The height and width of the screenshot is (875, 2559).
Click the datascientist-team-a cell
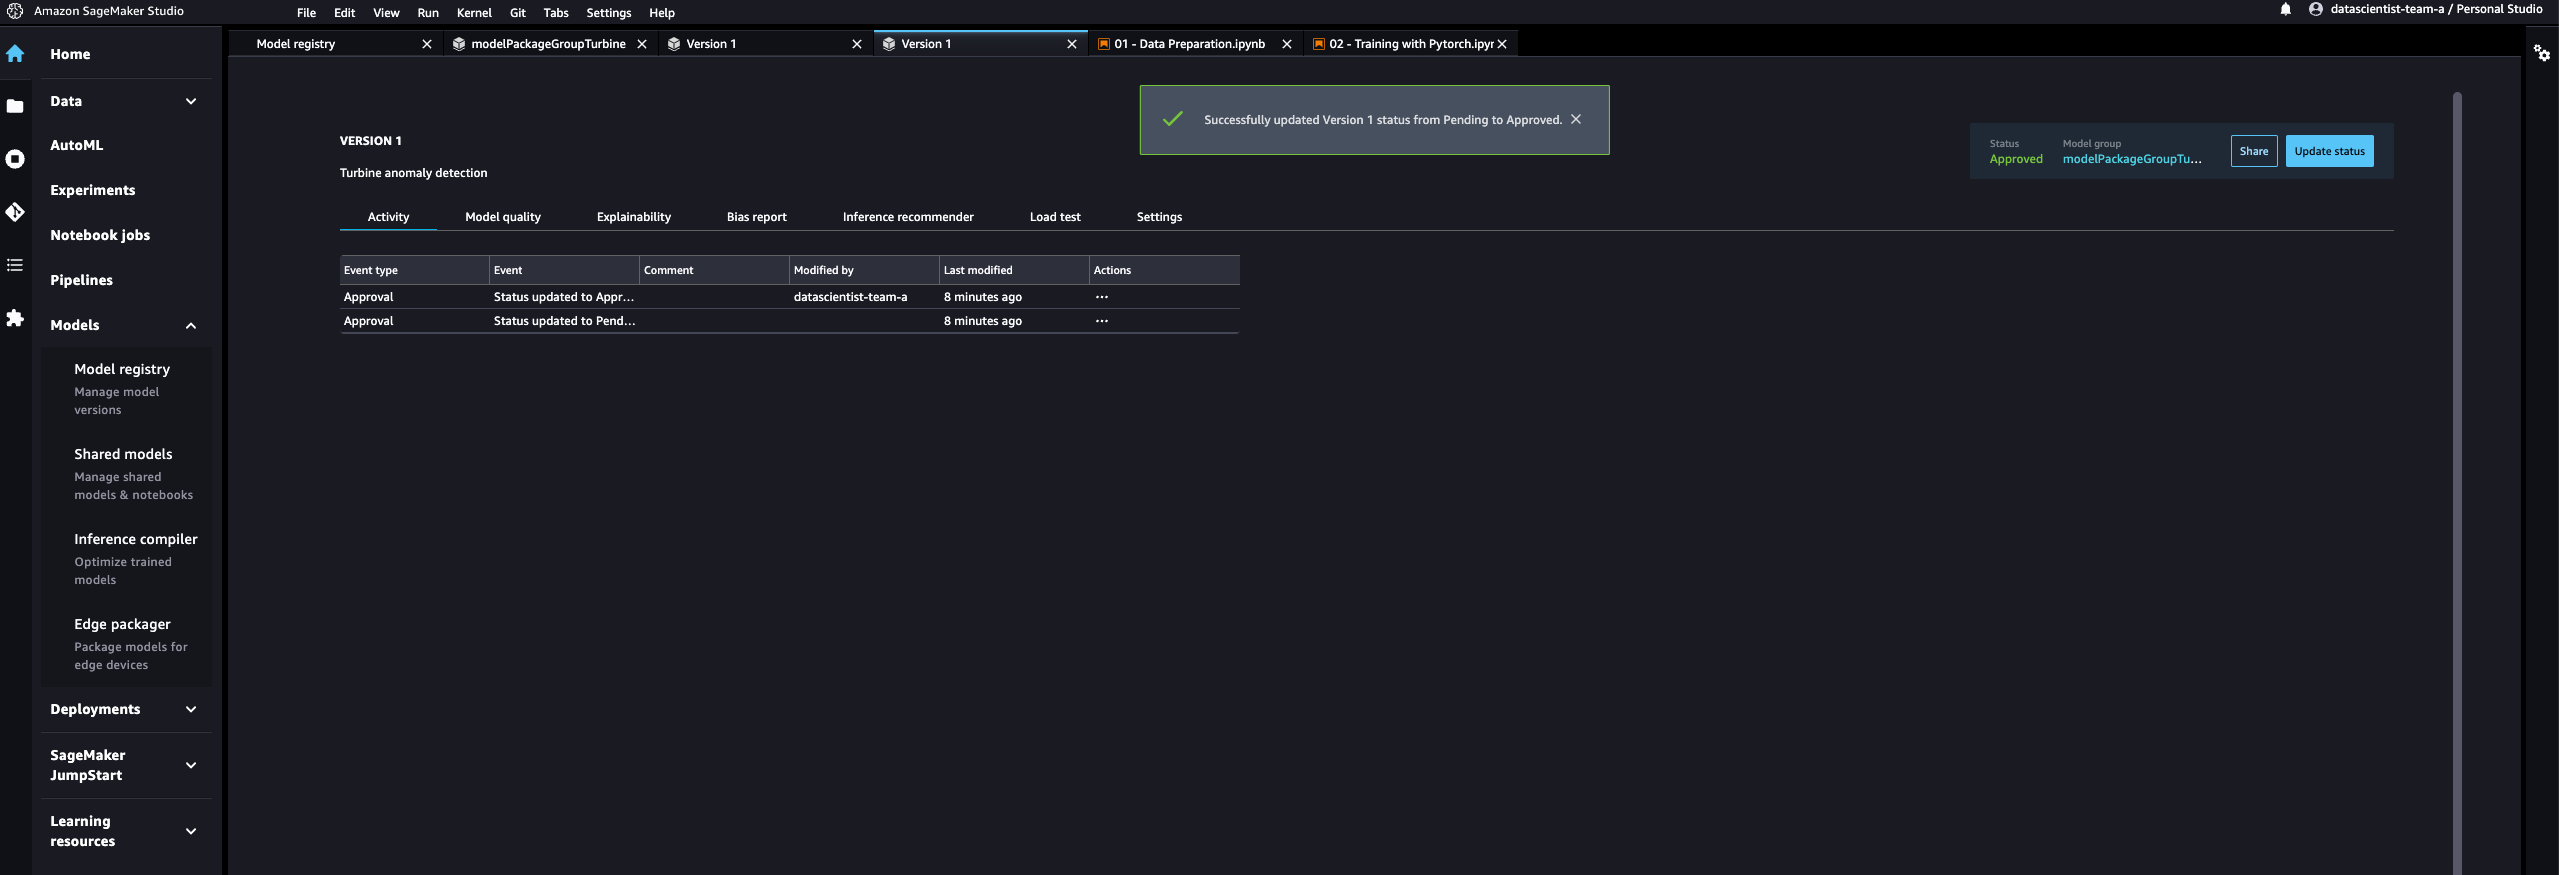[x=851, y=297]
